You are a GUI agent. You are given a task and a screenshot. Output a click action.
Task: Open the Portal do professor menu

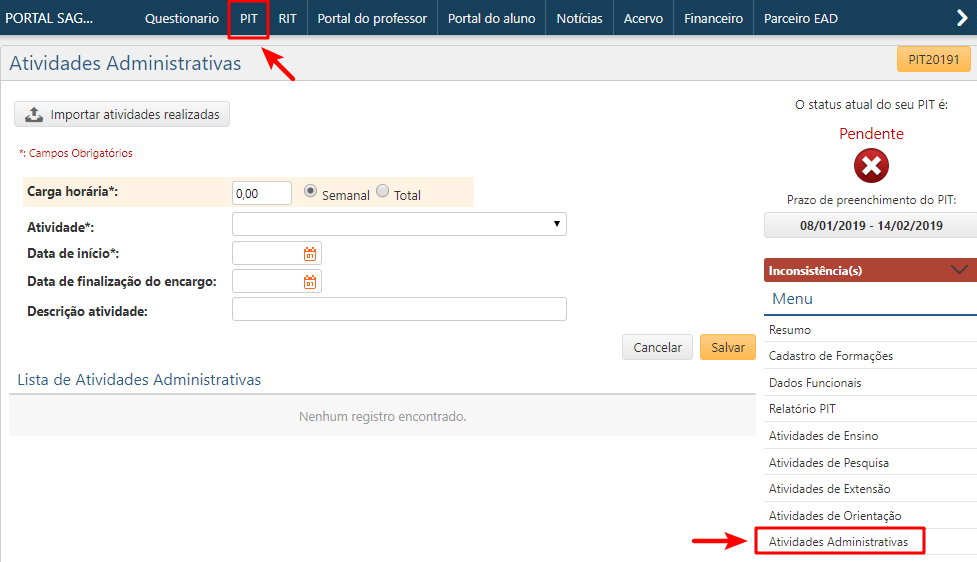point(372,19)
